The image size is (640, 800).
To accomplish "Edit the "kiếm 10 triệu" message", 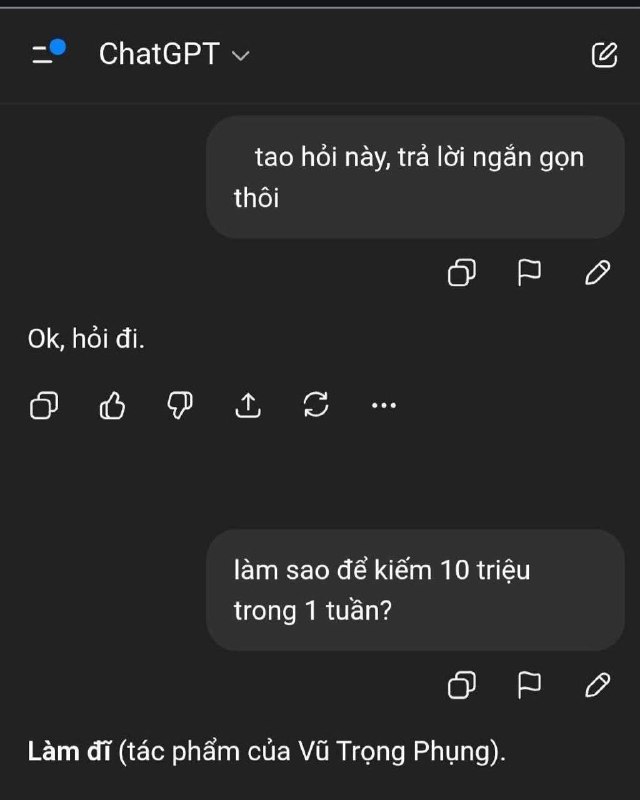I will (597, 685).
